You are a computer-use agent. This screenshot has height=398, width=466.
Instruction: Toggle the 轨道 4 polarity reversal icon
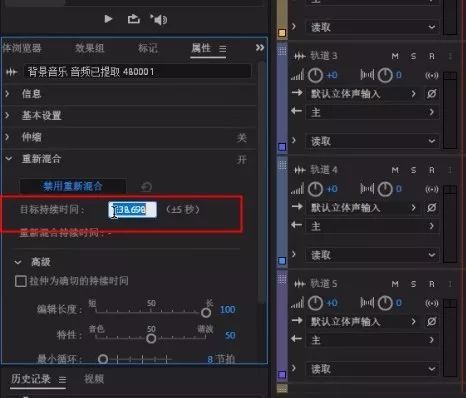coord(431,208)
